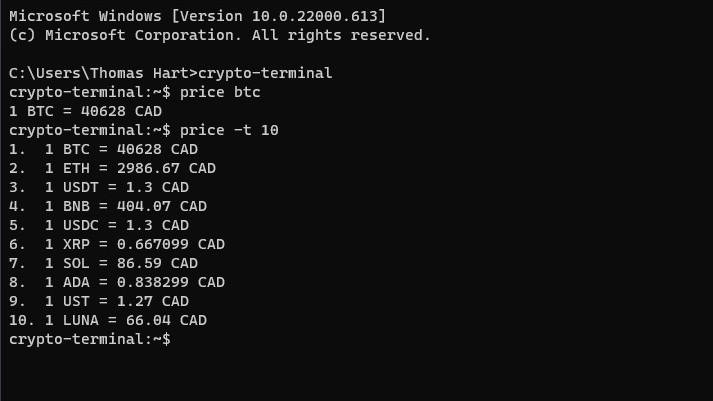Click the BNB price row
The width and height of the screenshot is (713, 401).
[x=107, y=206]
